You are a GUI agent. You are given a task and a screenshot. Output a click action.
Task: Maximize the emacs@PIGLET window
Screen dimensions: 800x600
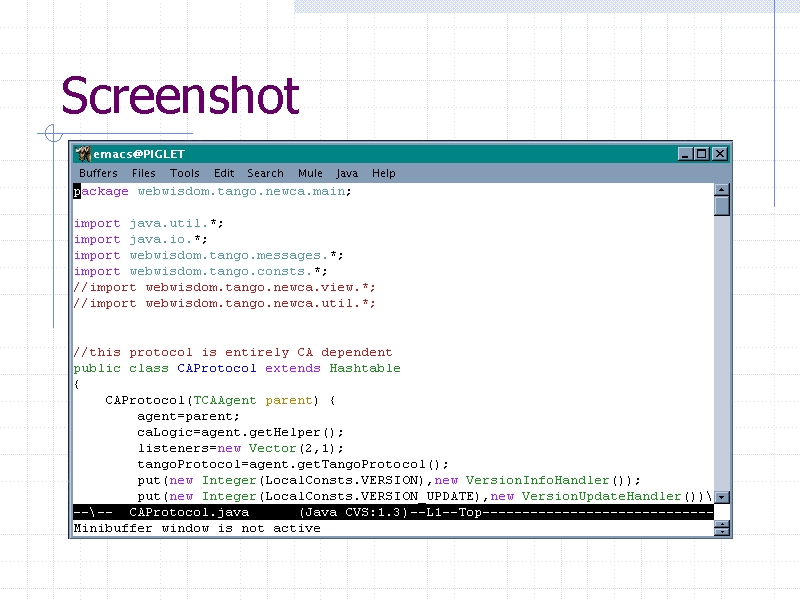point(702,154)
